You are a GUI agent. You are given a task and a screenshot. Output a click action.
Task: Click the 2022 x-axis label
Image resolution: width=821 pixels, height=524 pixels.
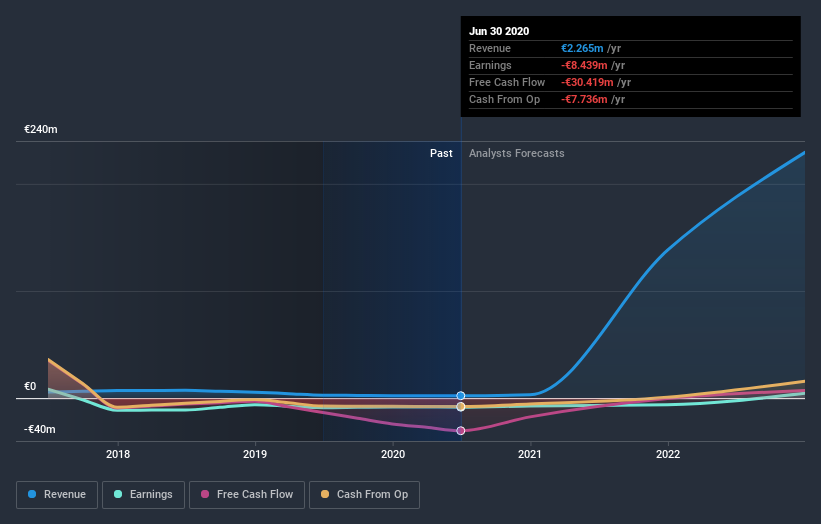668,454
